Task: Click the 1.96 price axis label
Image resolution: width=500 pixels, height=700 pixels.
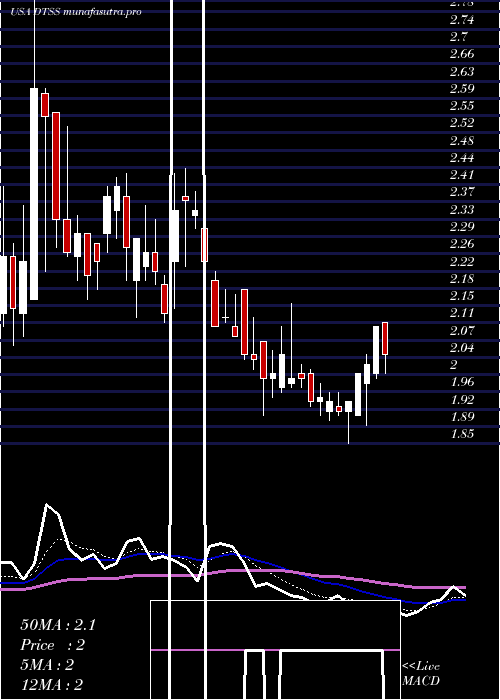Action: [x=462, y=382]
